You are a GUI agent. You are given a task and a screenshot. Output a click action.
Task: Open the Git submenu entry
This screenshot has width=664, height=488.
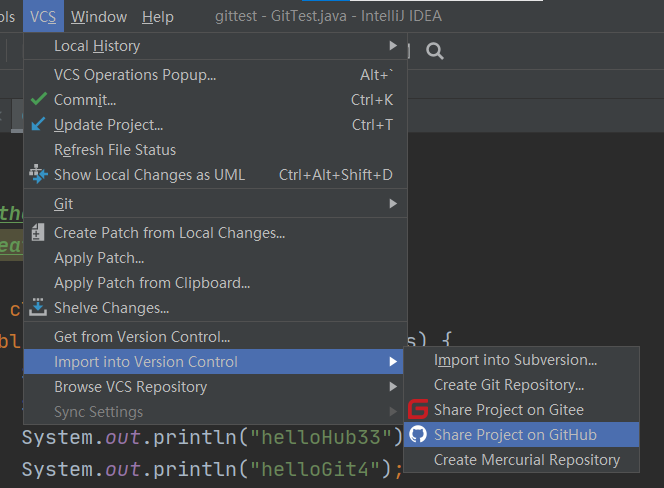pos(216,204)
